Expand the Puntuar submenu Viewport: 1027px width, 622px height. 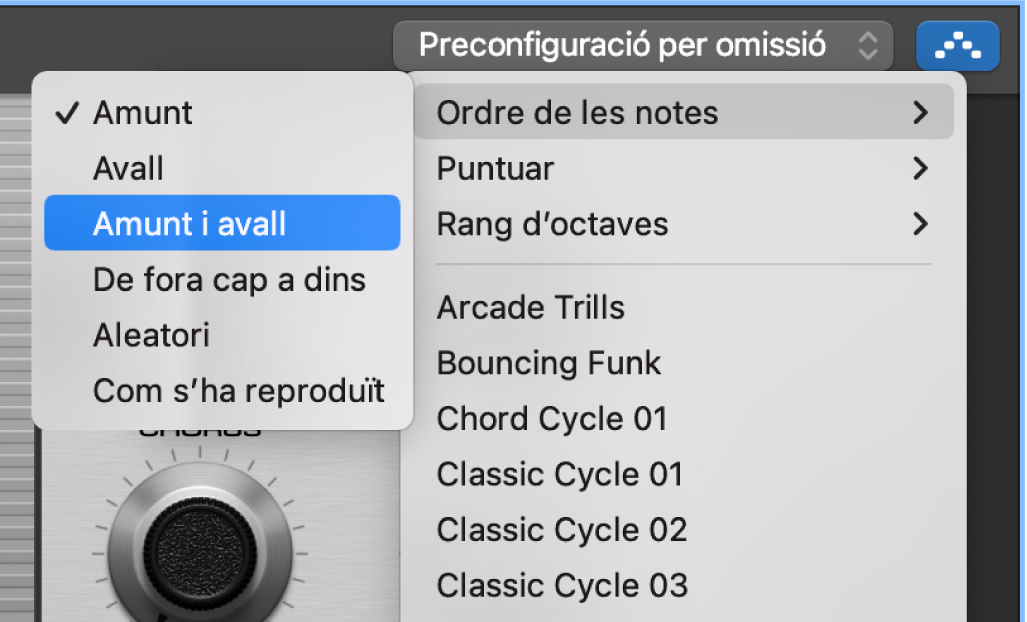click(x=494, y=168)
